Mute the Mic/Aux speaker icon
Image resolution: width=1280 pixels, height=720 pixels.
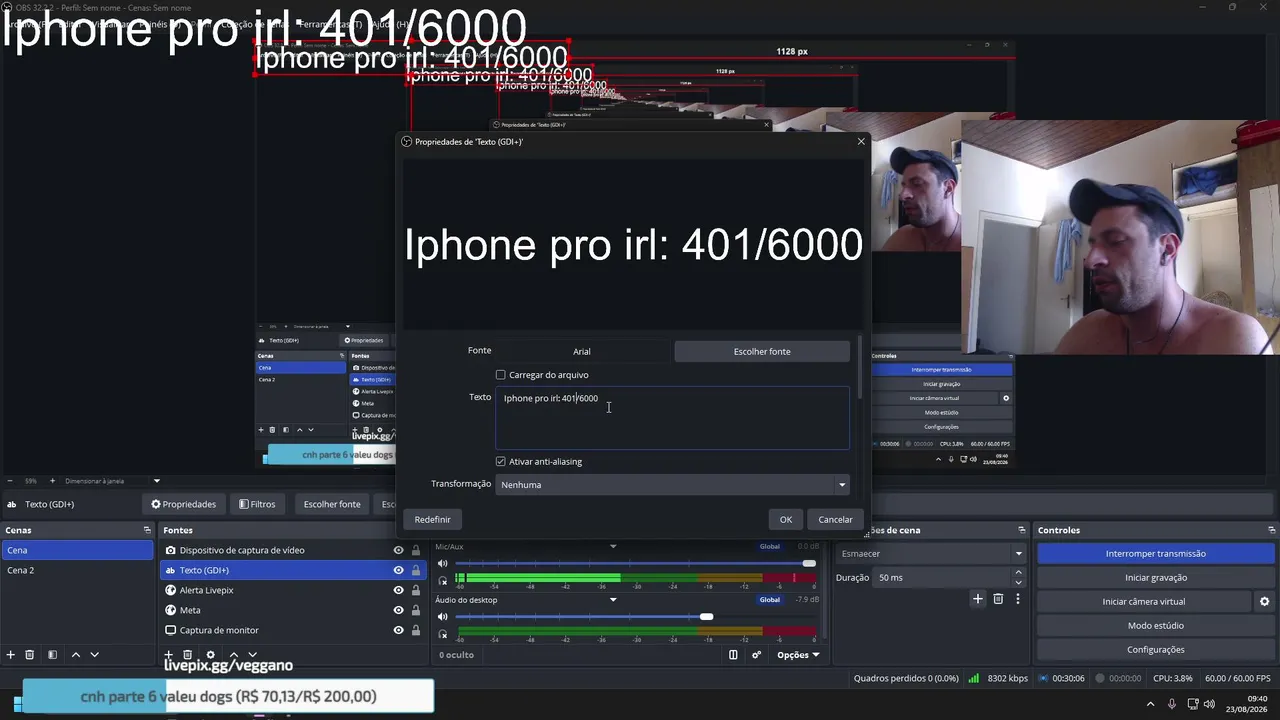tap(443, 564)
